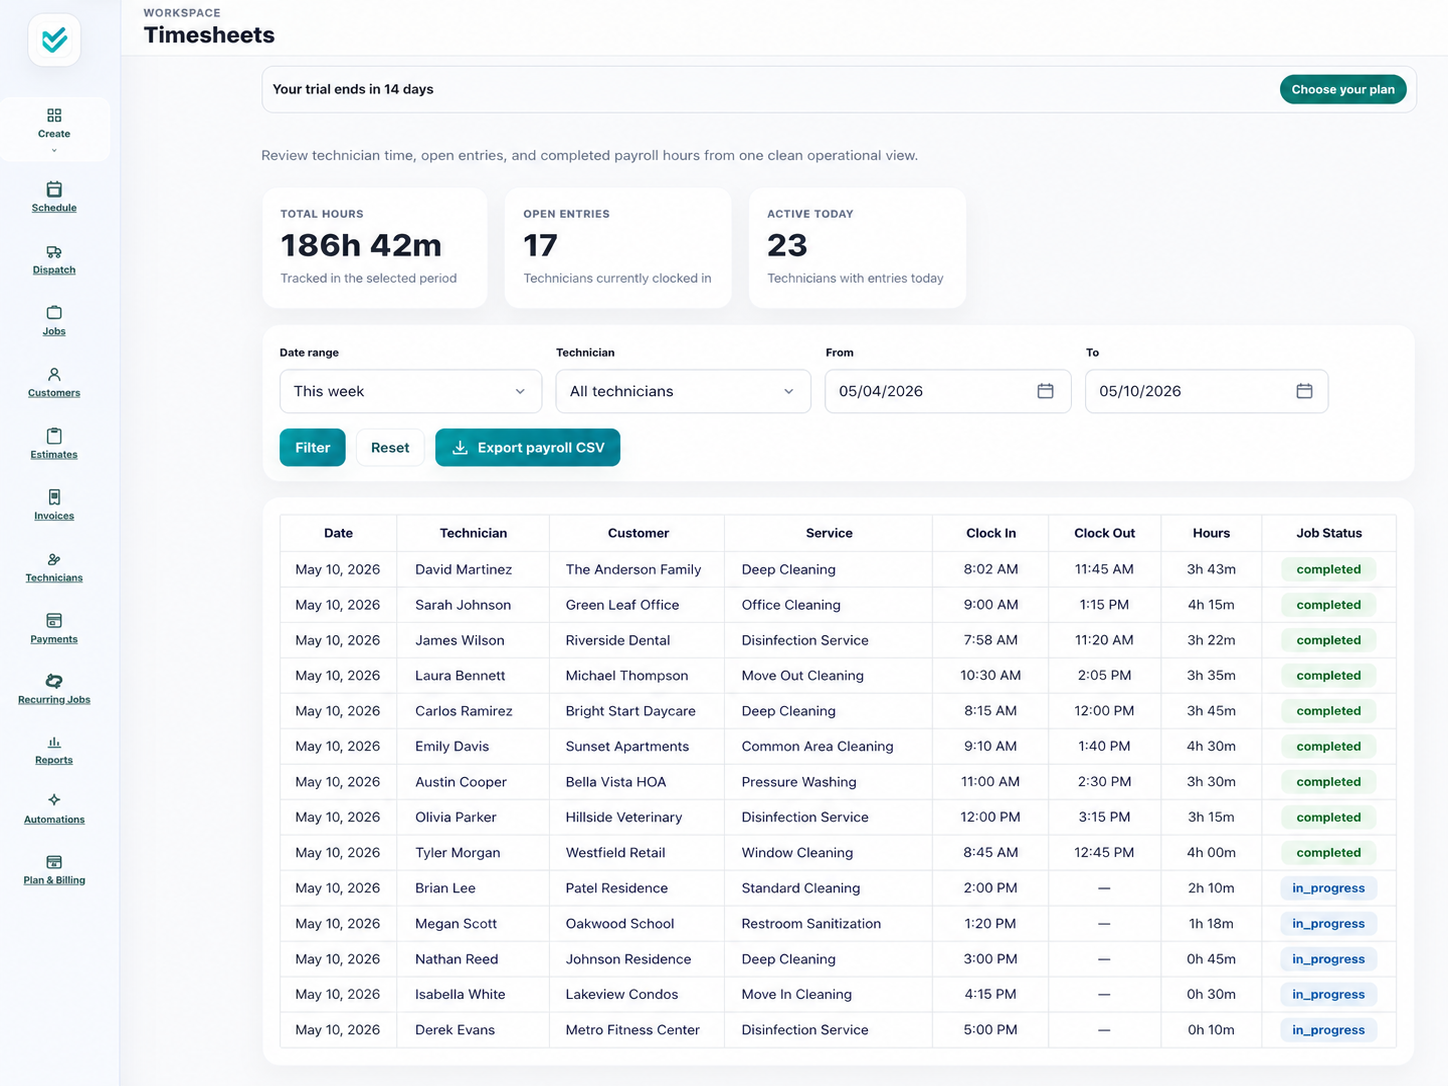Click Derek Evans in_progress status badge
The height and width of the screenshot is (1086, 1448).
[x=1328, y=1030]
